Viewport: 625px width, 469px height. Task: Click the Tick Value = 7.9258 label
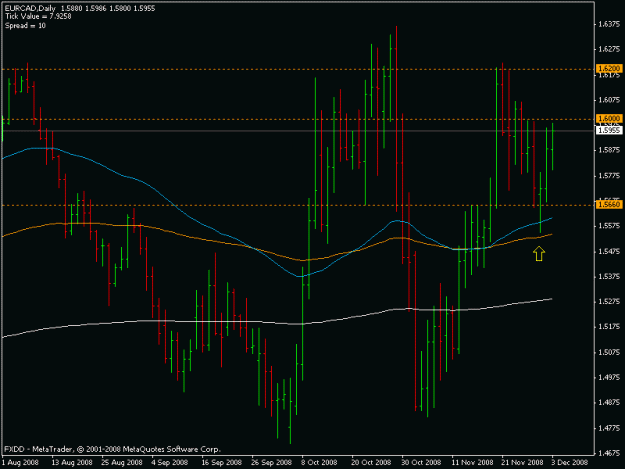[x=38, y=16]
